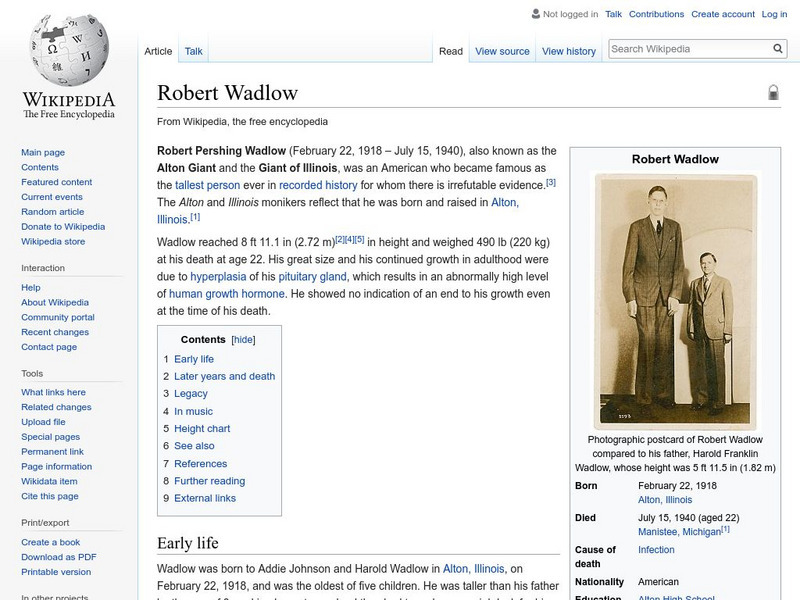Open the View history tab
This screenshot has width=800, height=600.
569,50
